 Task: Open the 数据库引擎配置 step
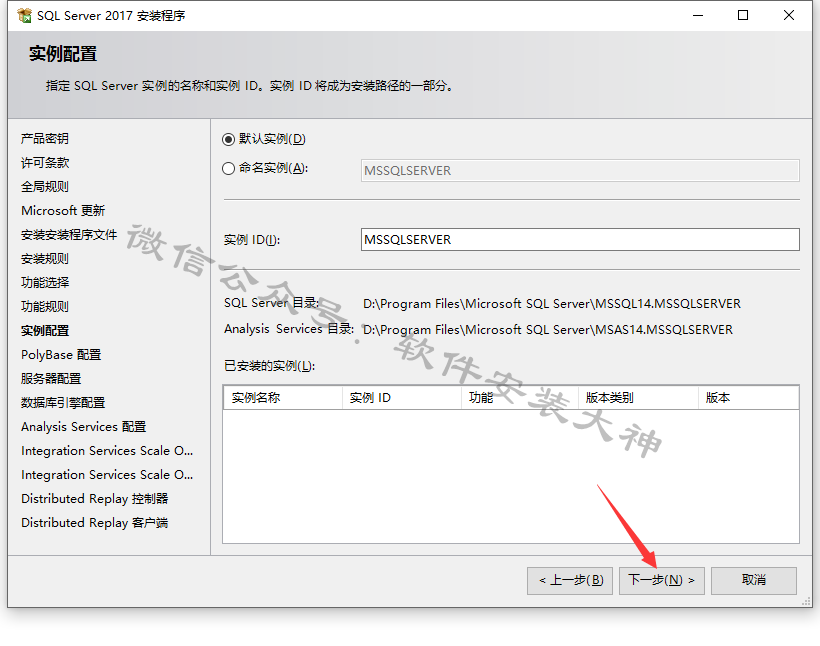click(x=63, y=403)
